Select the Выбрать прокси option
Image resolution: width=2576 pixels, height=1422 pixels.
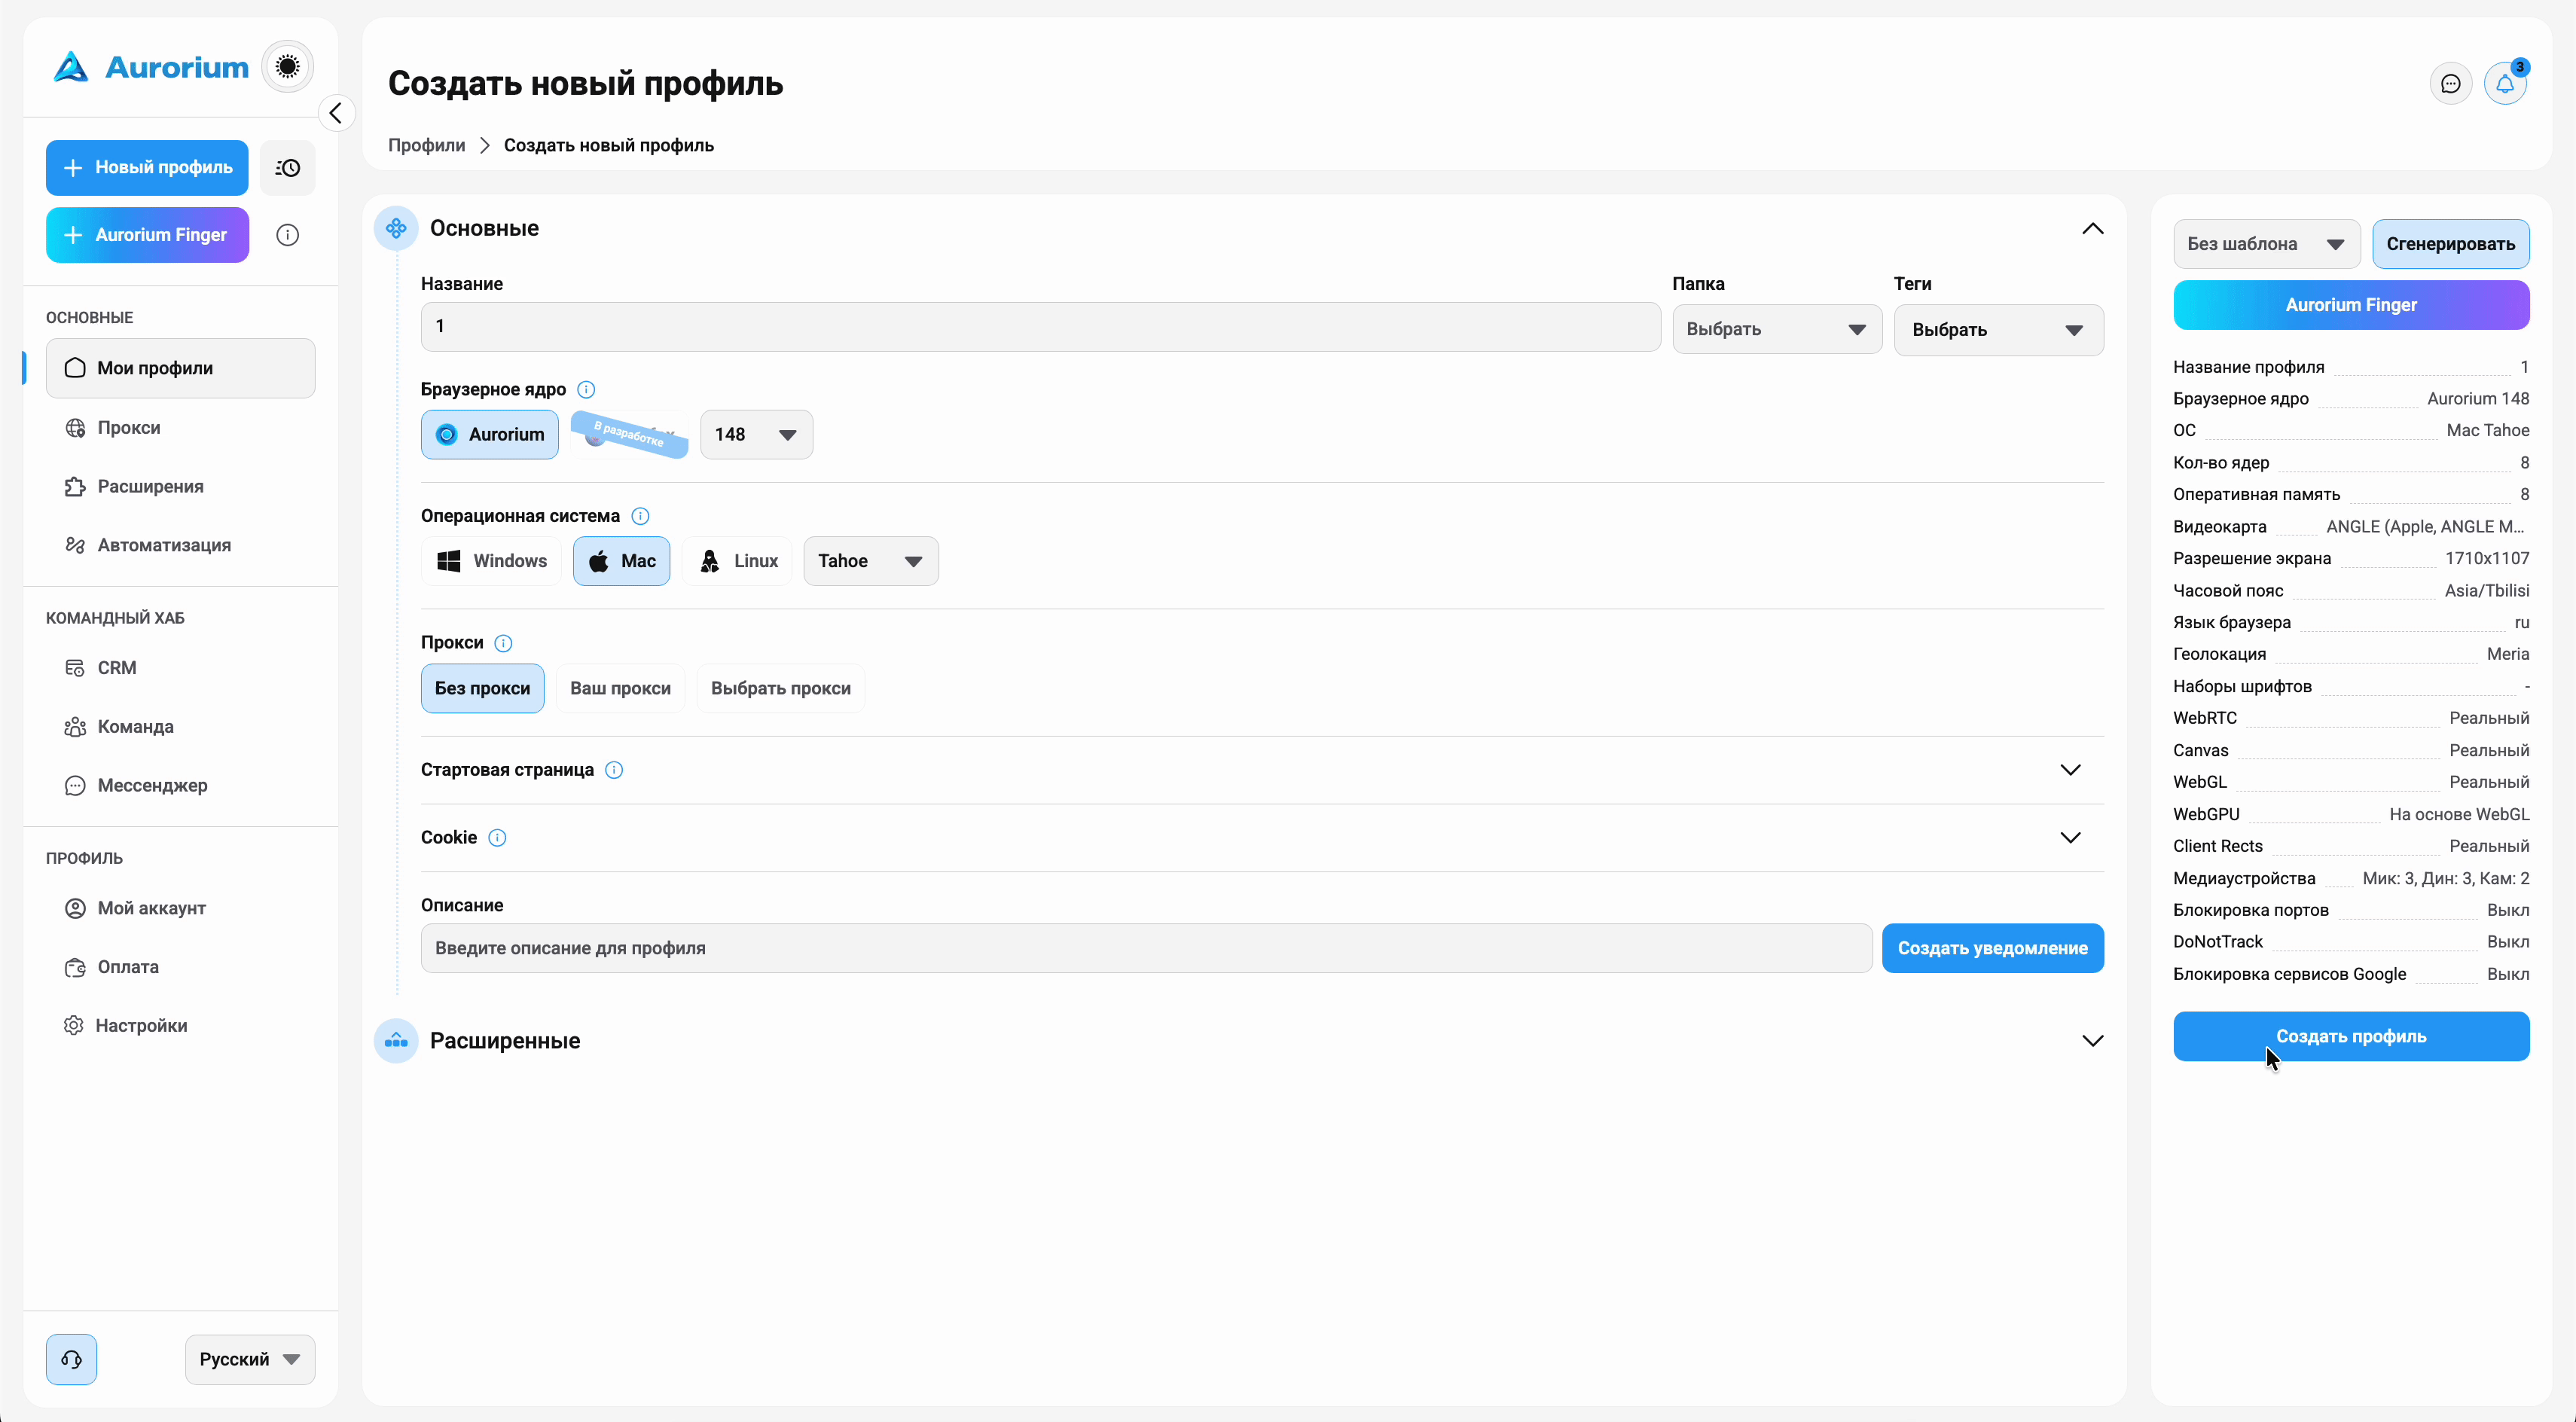tap(781, 689)
